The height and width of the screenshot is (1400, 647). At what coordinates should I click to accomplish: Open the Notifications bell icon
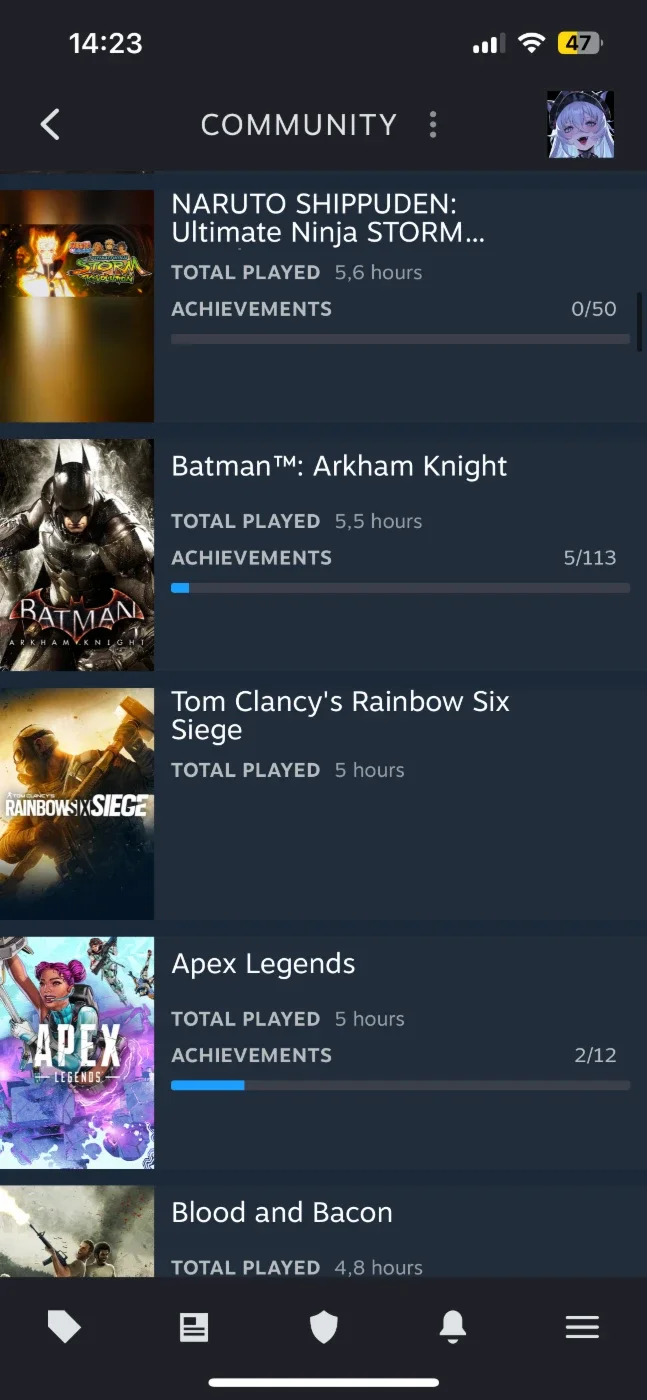453,1327
